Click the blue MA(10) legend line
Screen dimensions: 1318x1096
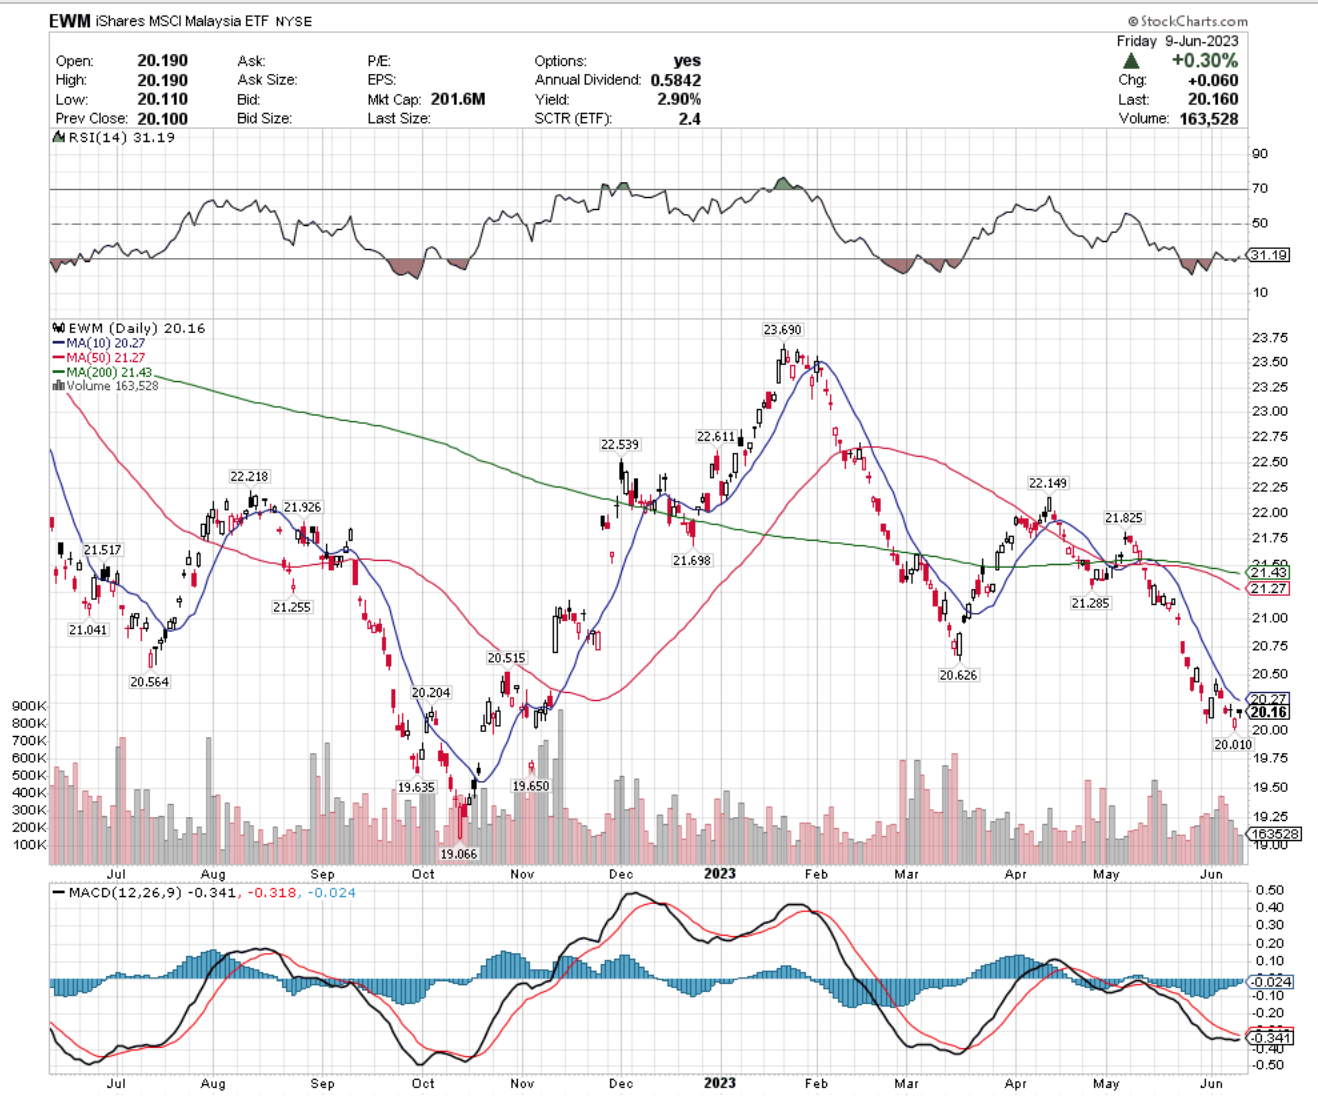point(58,343)
